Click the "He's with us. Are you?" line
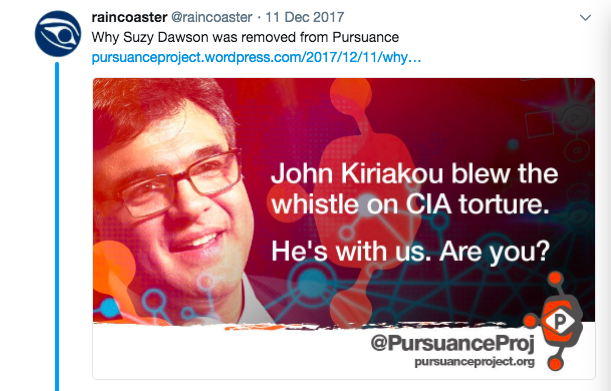 pyautogui.click(x=410, y=252)
